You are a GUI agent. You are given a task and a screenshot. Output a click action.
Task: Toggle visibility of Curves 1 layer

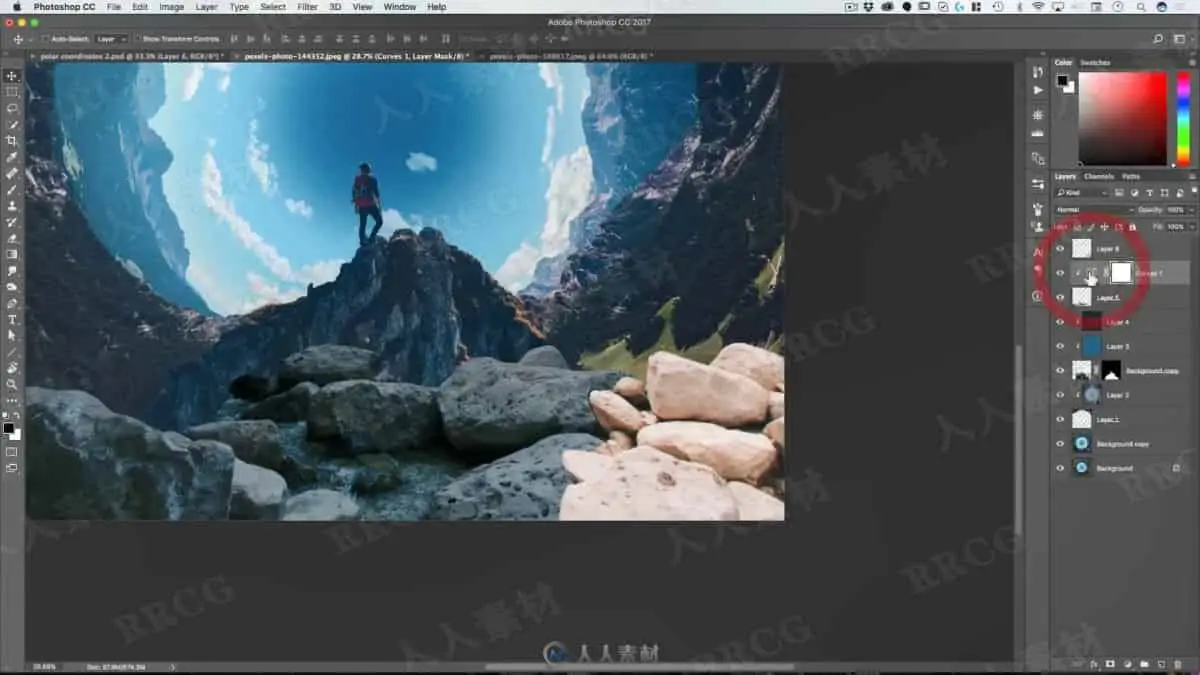pos(1060,272)
